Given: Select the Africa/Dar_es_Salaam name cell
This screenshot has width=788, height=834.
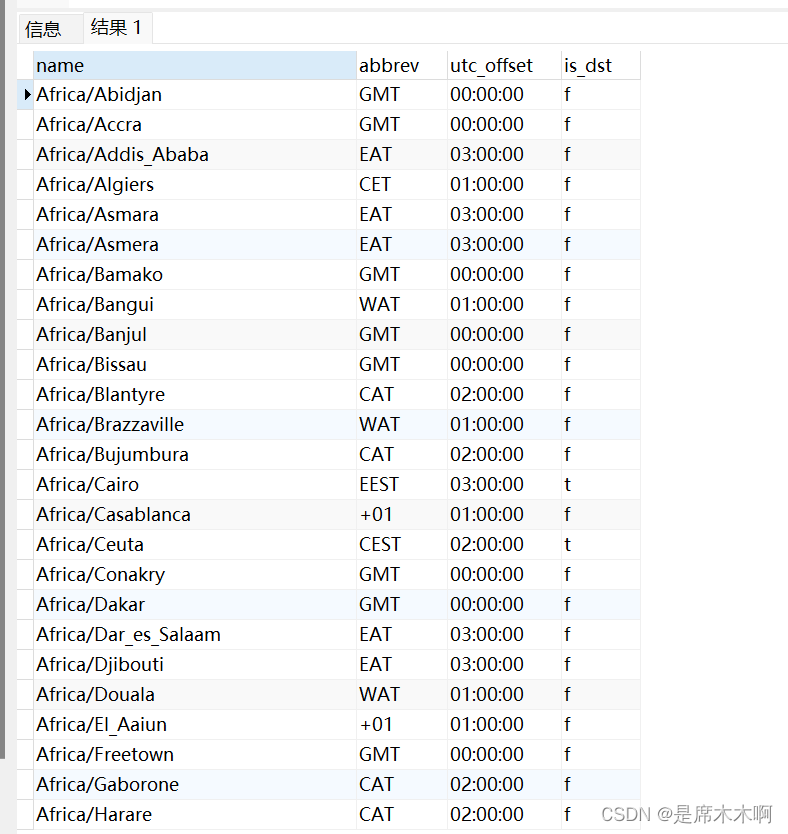Looking at the screenshot, I should [x=195, y=635].
